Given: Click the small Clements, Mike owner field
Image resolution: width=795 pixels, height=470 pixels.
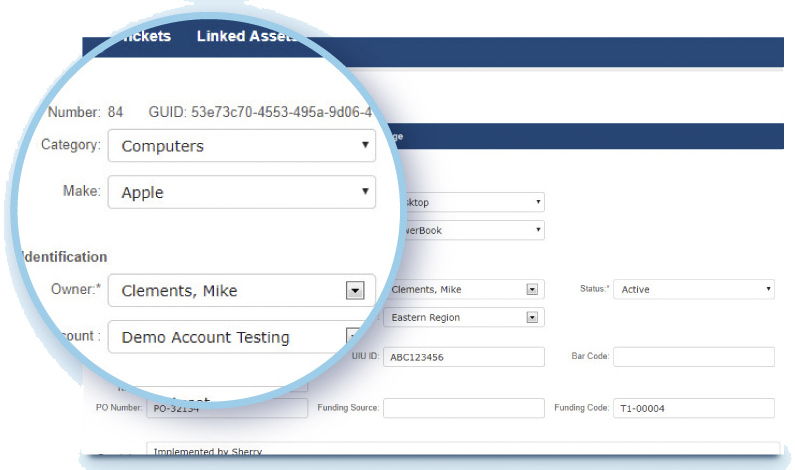Looking at the screenshot, I should pos(455,290).
